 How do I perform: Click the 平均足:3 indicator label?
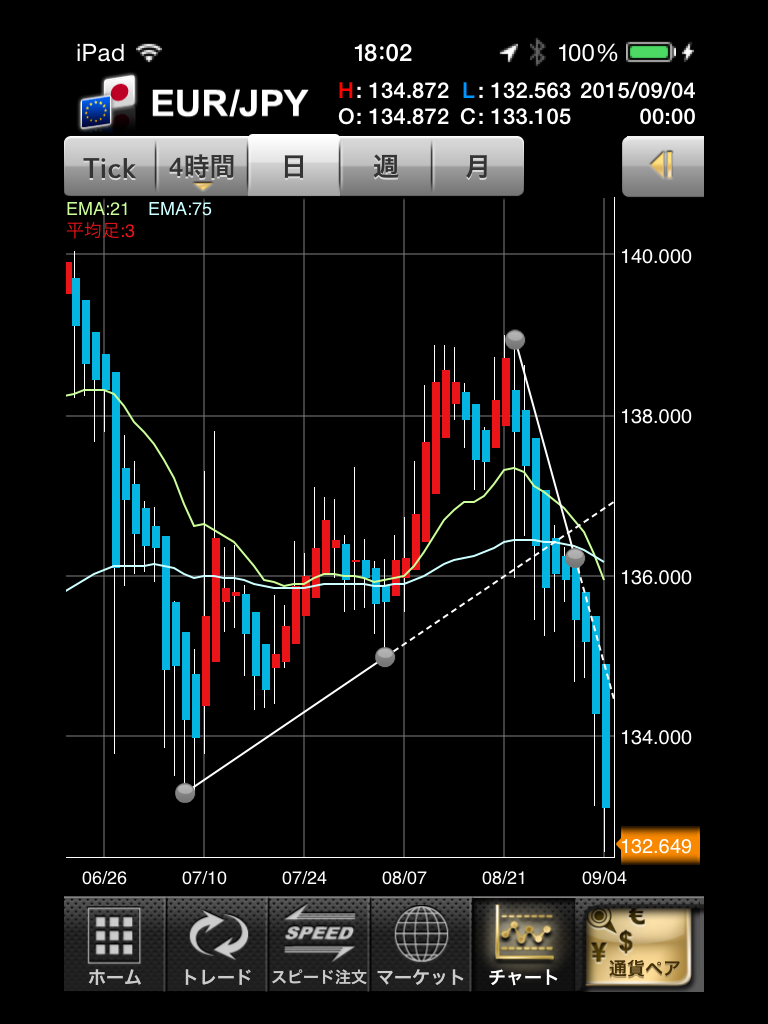pos(101,230)
